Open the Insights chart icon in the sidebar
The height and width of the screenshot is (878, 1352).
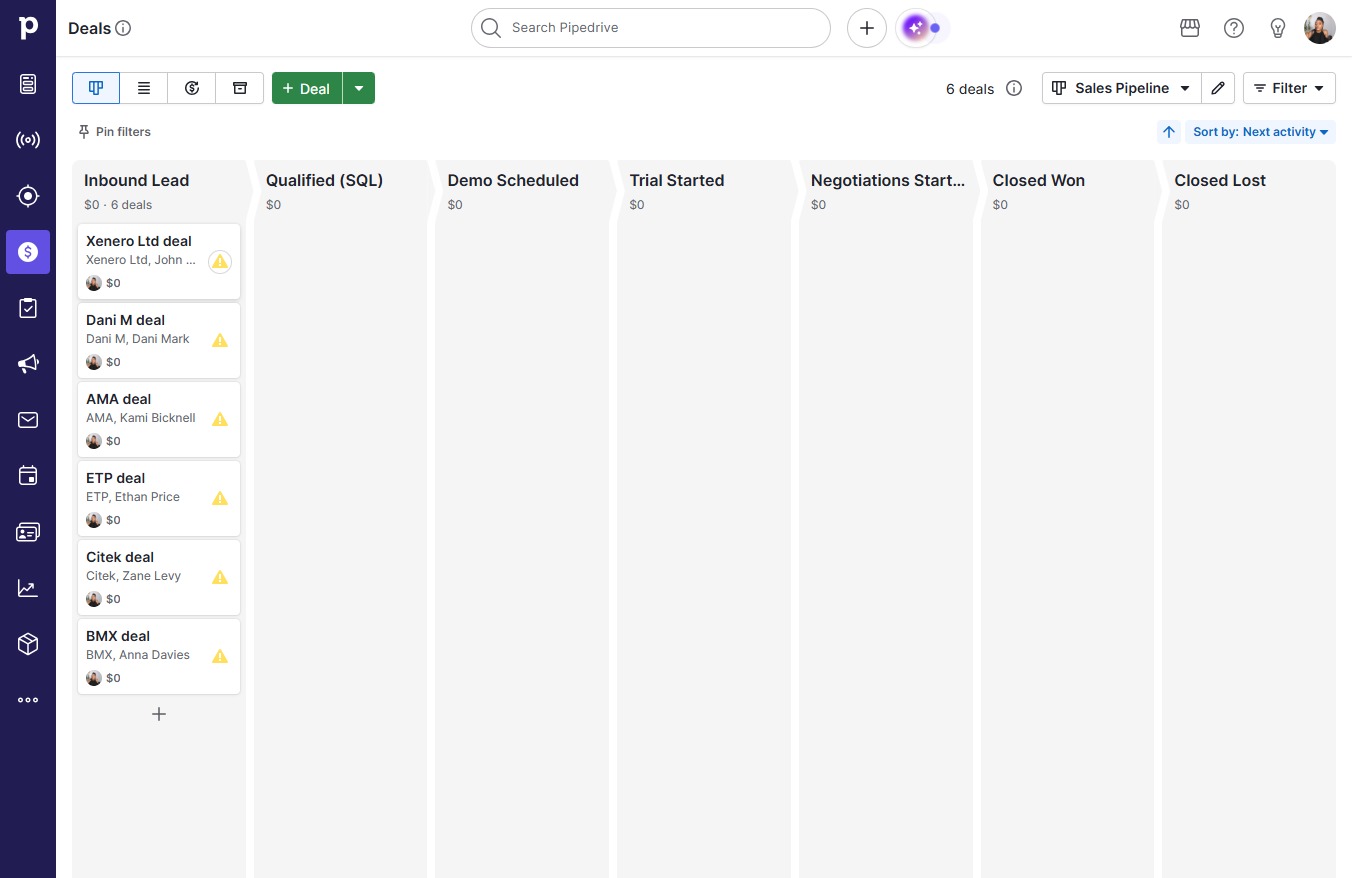(28, 588)
